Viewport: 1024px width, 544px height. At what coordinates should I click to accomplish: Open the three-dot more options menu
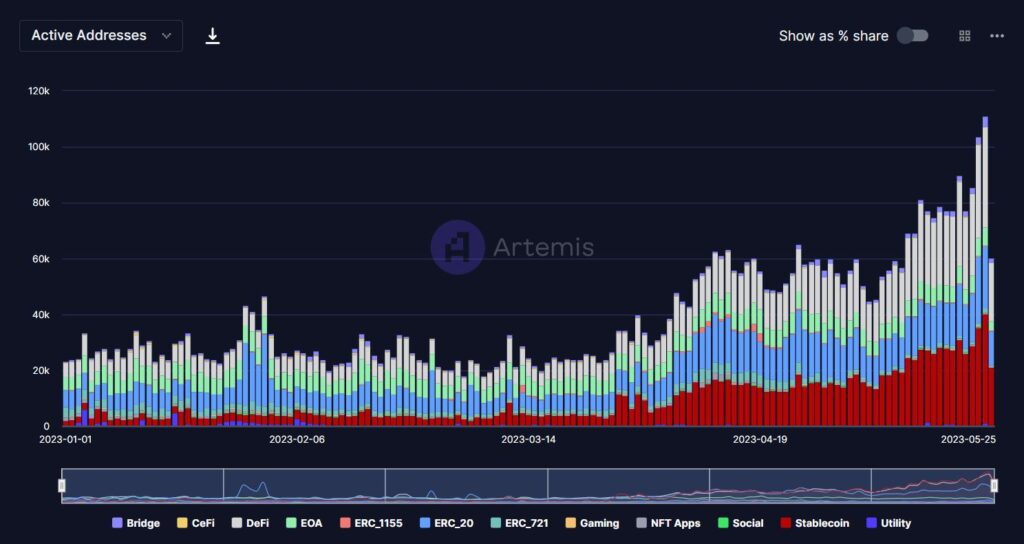pos(997,36)
